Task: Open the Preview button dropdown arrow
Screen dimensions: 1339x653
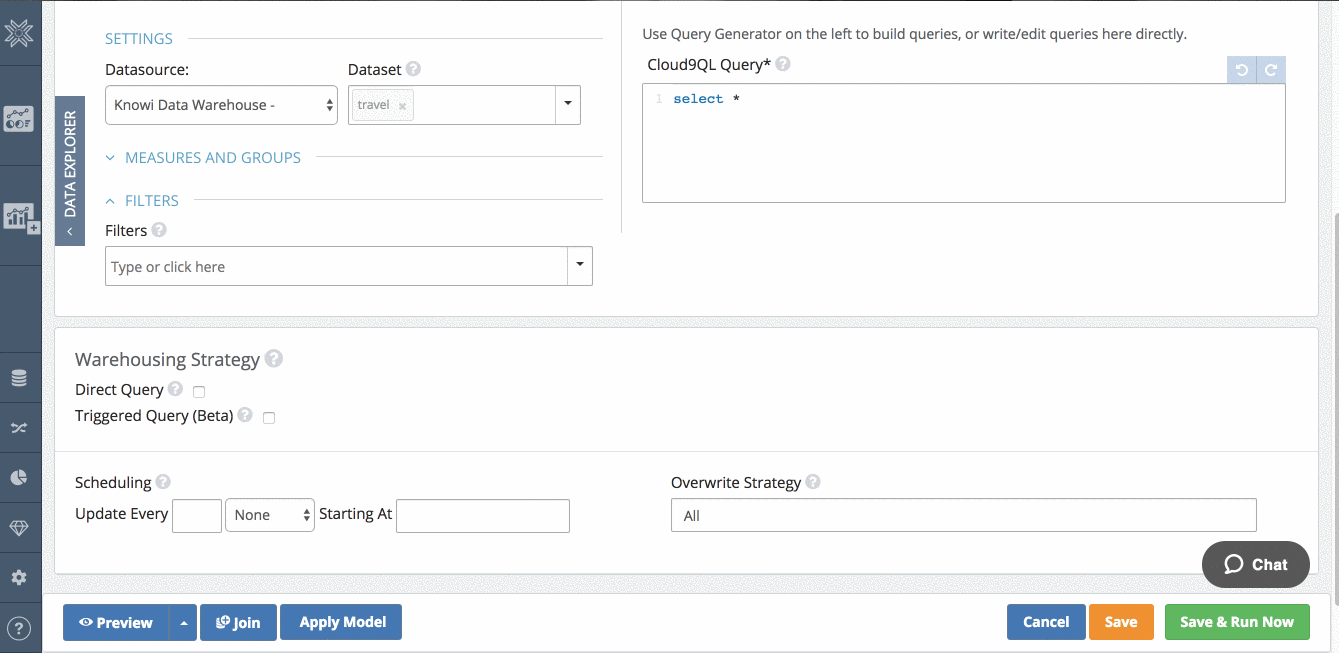Action: [183, 622]
